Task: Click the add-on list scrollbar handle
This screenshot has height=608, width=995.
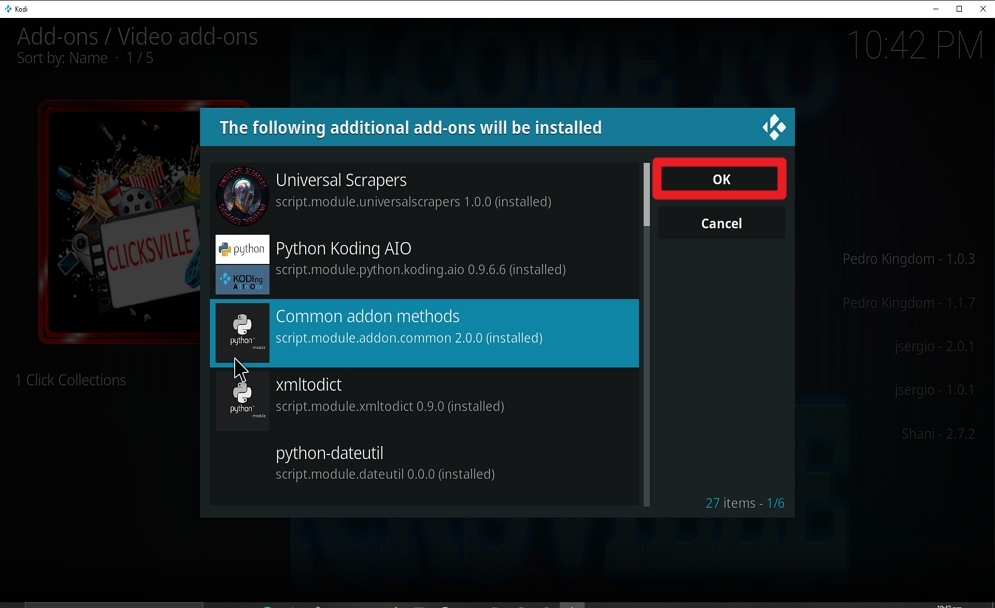Action: pyautogui.click(x=647, y=194)
